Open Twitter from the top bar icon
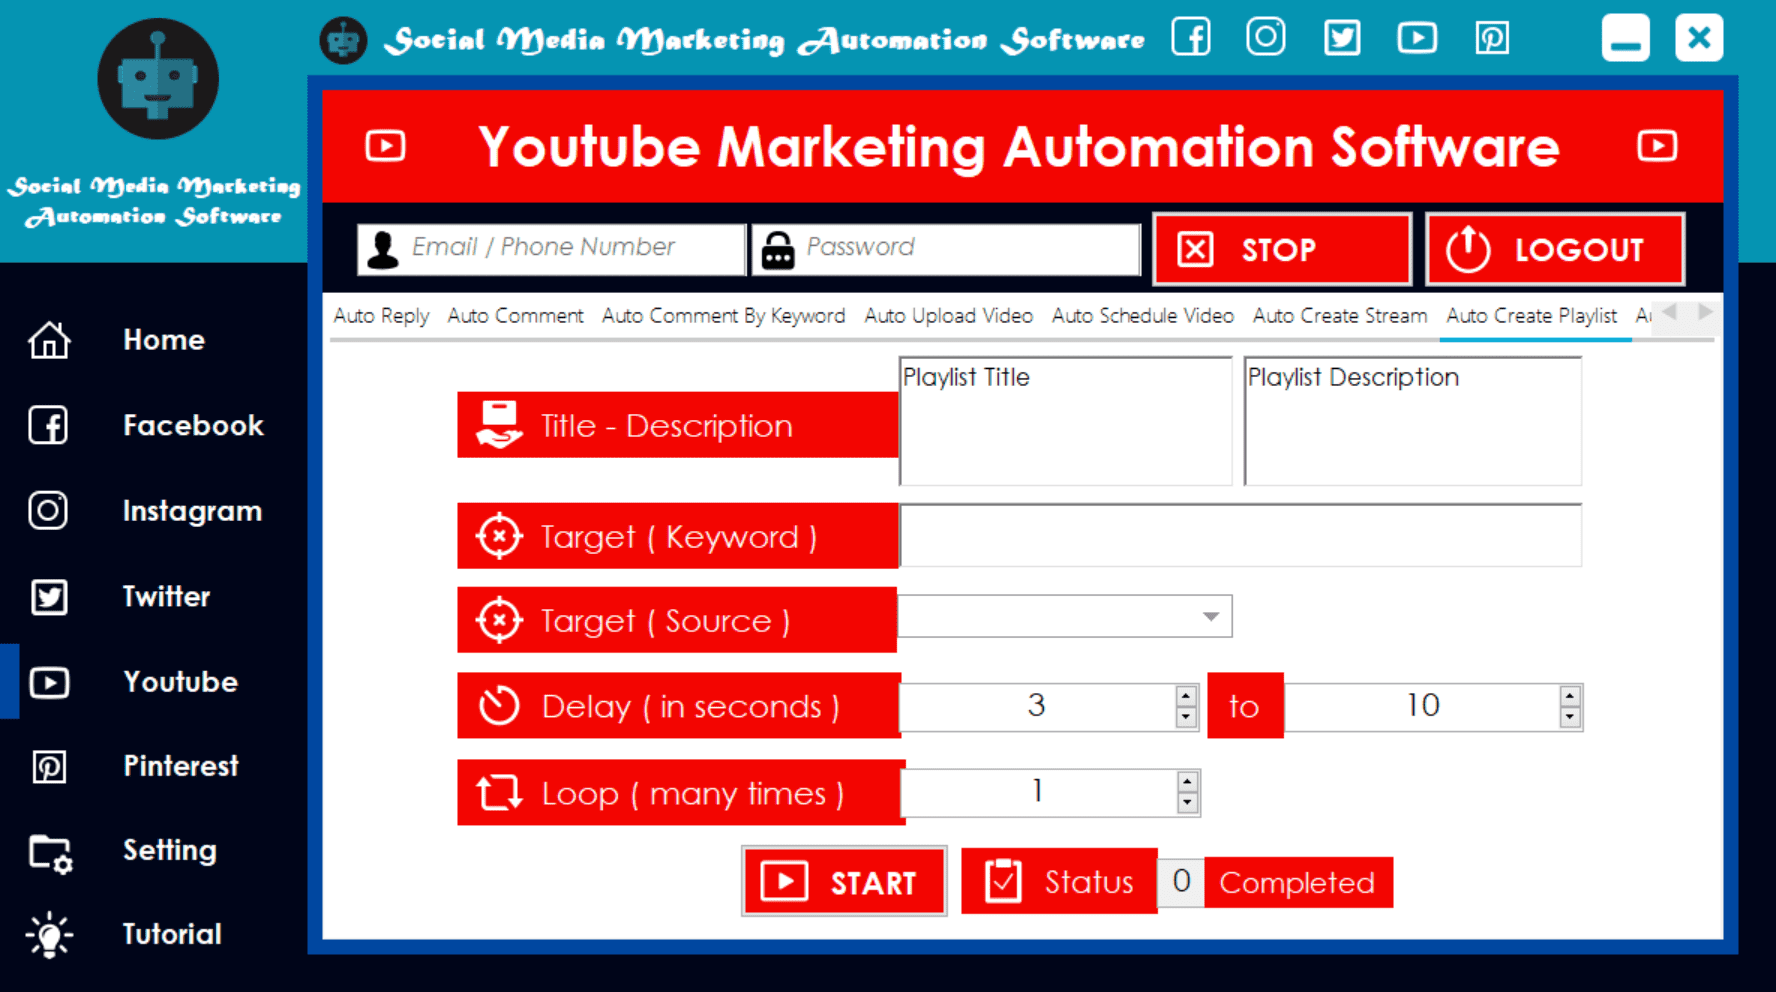Viewport: 1776px width, 992px height. coord(1342,38)
